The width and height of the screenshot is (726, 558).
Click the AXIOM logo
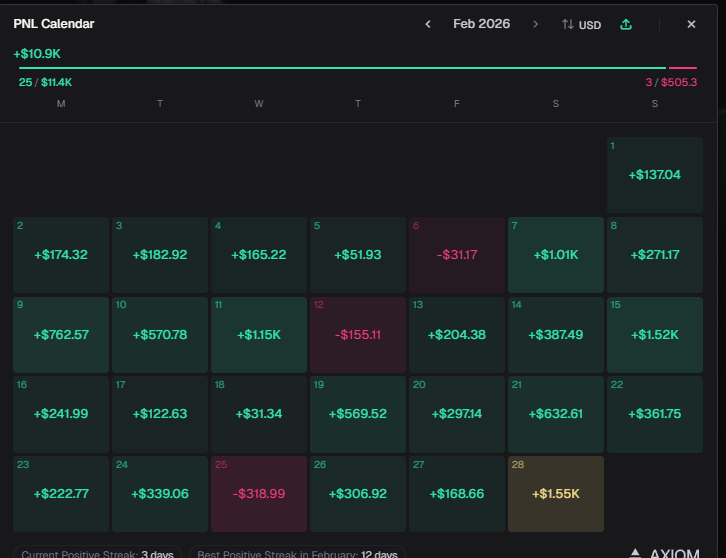(x=665, y=553)
